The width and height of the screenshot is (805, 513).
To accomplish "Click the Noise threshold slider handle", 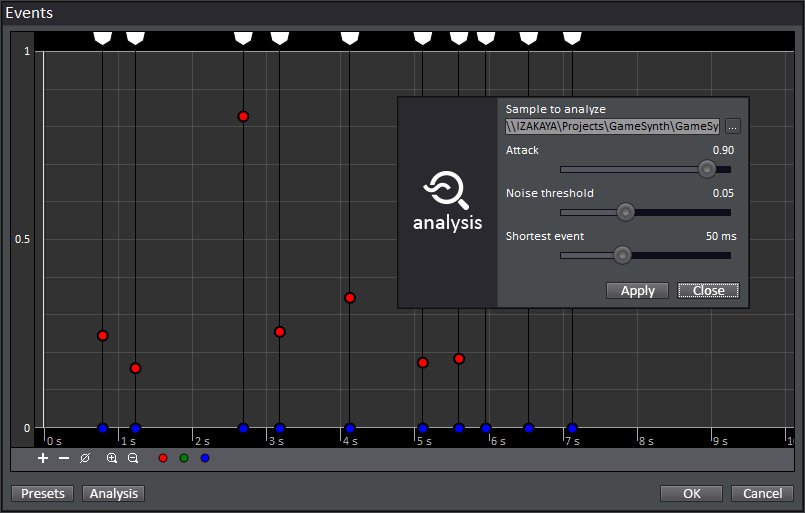I will [626, 211].
